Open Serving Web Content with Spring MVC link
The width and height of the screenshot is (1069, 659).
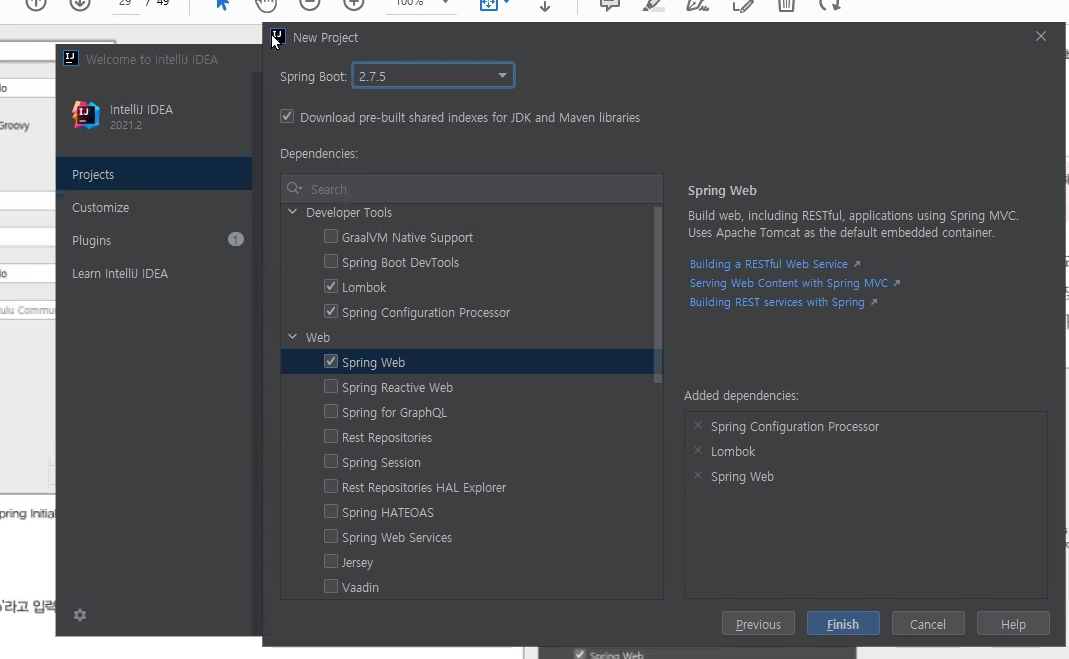coord(789,283)
